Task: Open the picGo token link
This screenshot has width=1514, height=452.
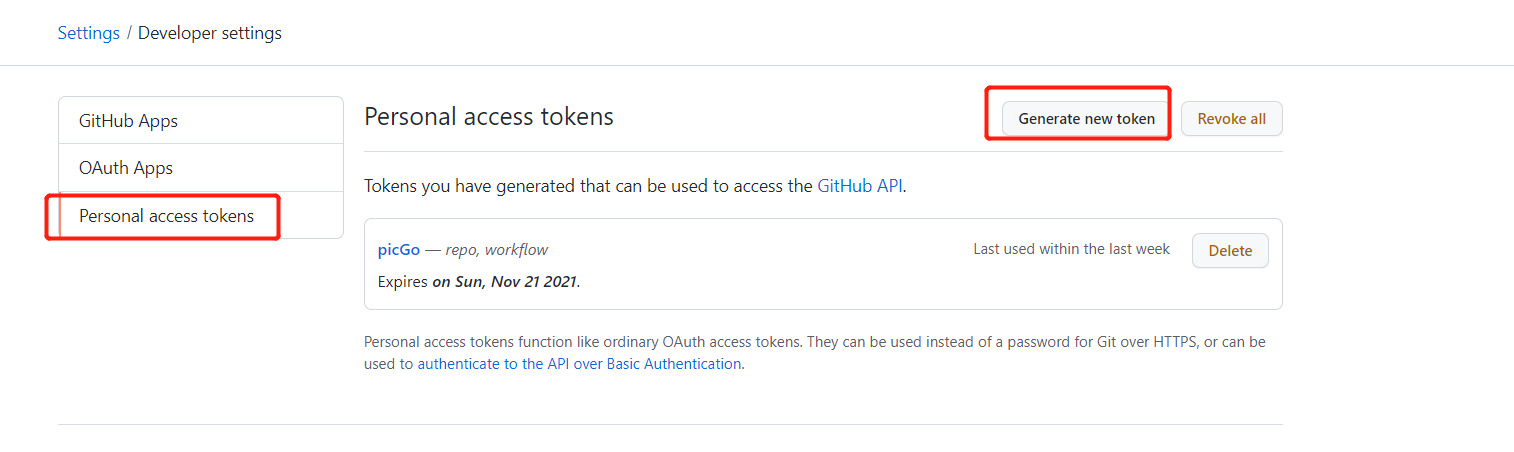Action: (x=399, y=250)
